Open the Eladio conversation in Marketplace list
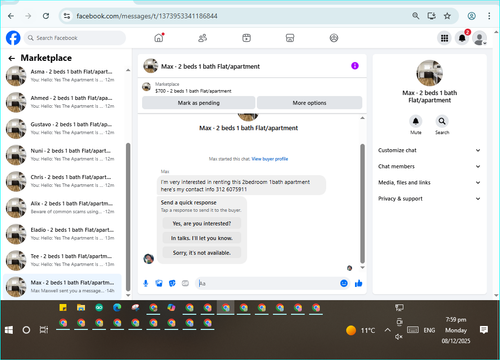 (62, 234)
